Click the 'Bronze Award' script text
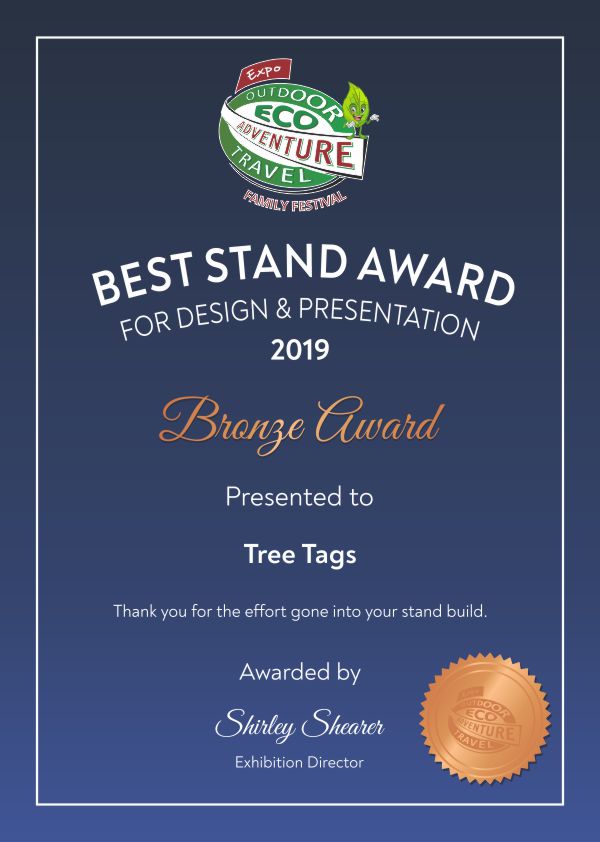This screenshot has height=842, width=600. pyautogui.click(x=302, y=424)
